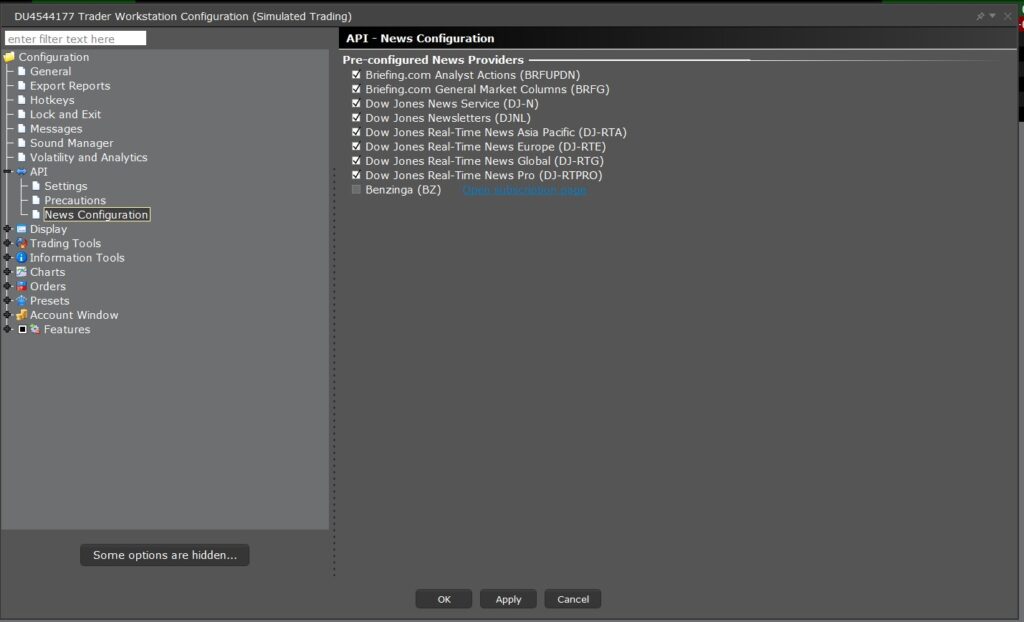Click the Messages page icon
Viewport: 1024px width, 622px height.
22,129
